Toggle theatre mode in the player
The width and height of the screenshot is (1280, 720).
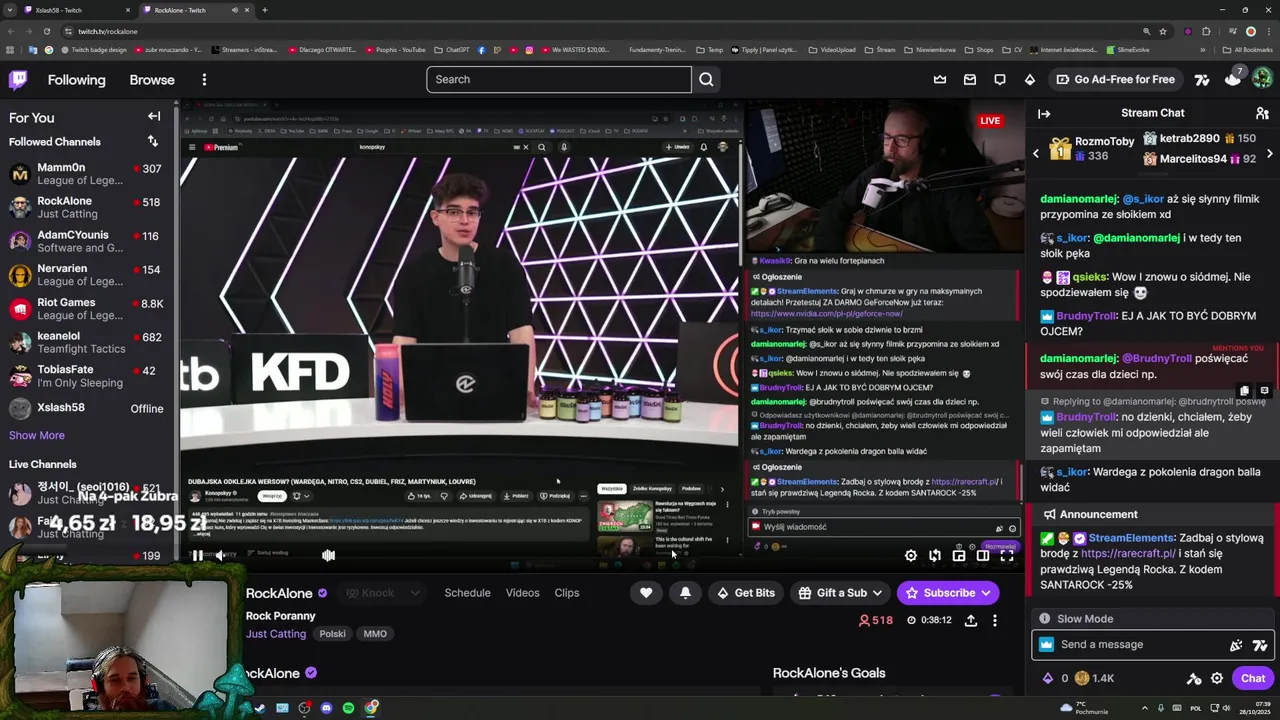coord(983,556)
